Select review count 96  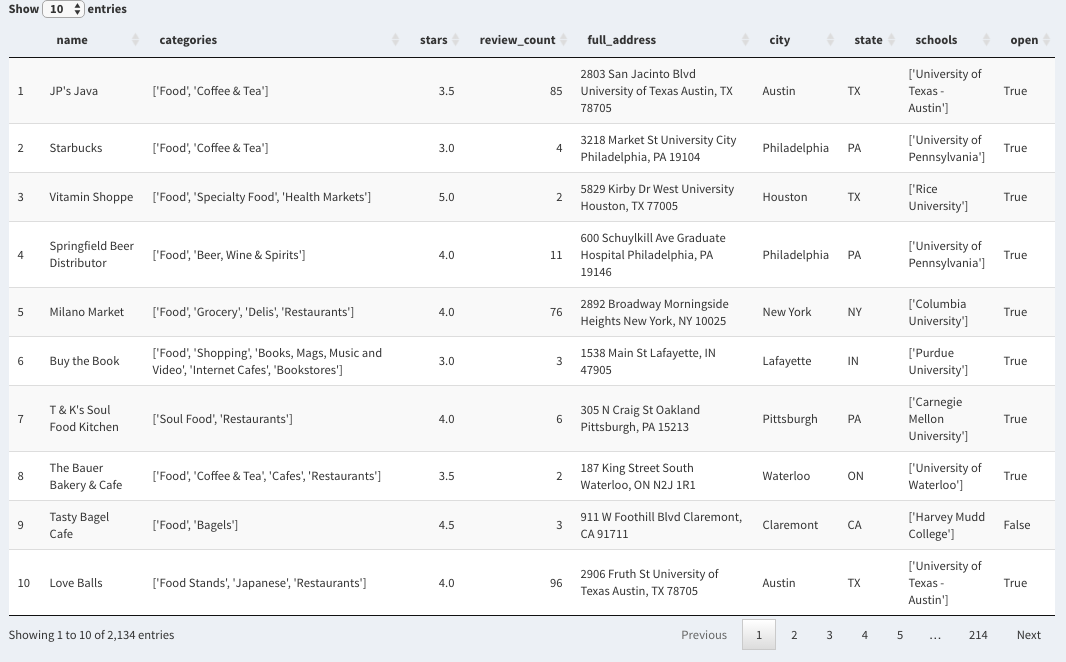(x=556, y=583)
